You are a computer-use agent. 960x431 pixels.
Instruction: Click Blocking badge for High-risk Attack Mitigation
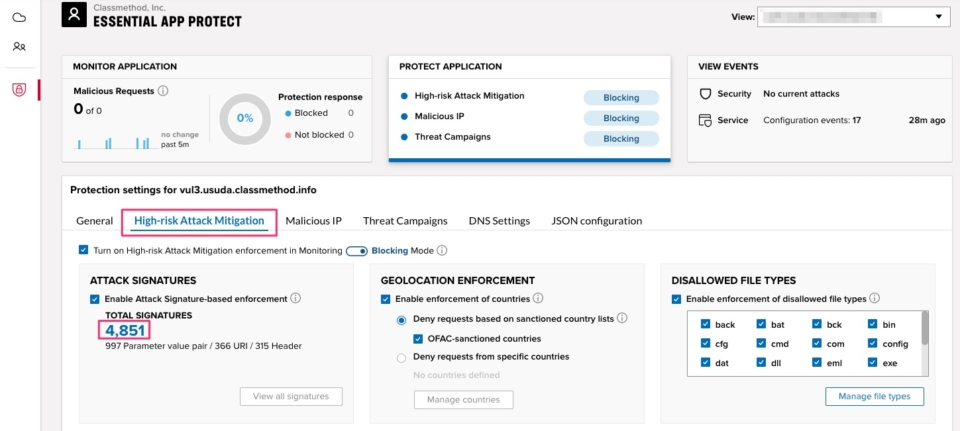tap(621, 98)
